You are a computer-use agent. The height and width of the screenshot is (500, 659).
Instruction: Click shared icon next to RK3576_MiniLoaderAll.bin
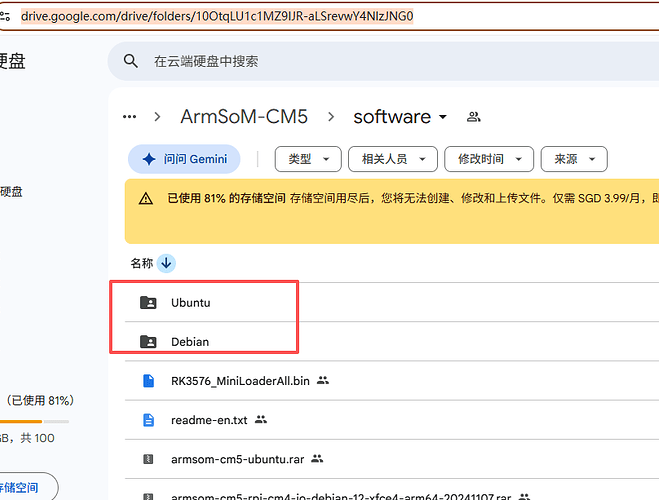(323, 381)
